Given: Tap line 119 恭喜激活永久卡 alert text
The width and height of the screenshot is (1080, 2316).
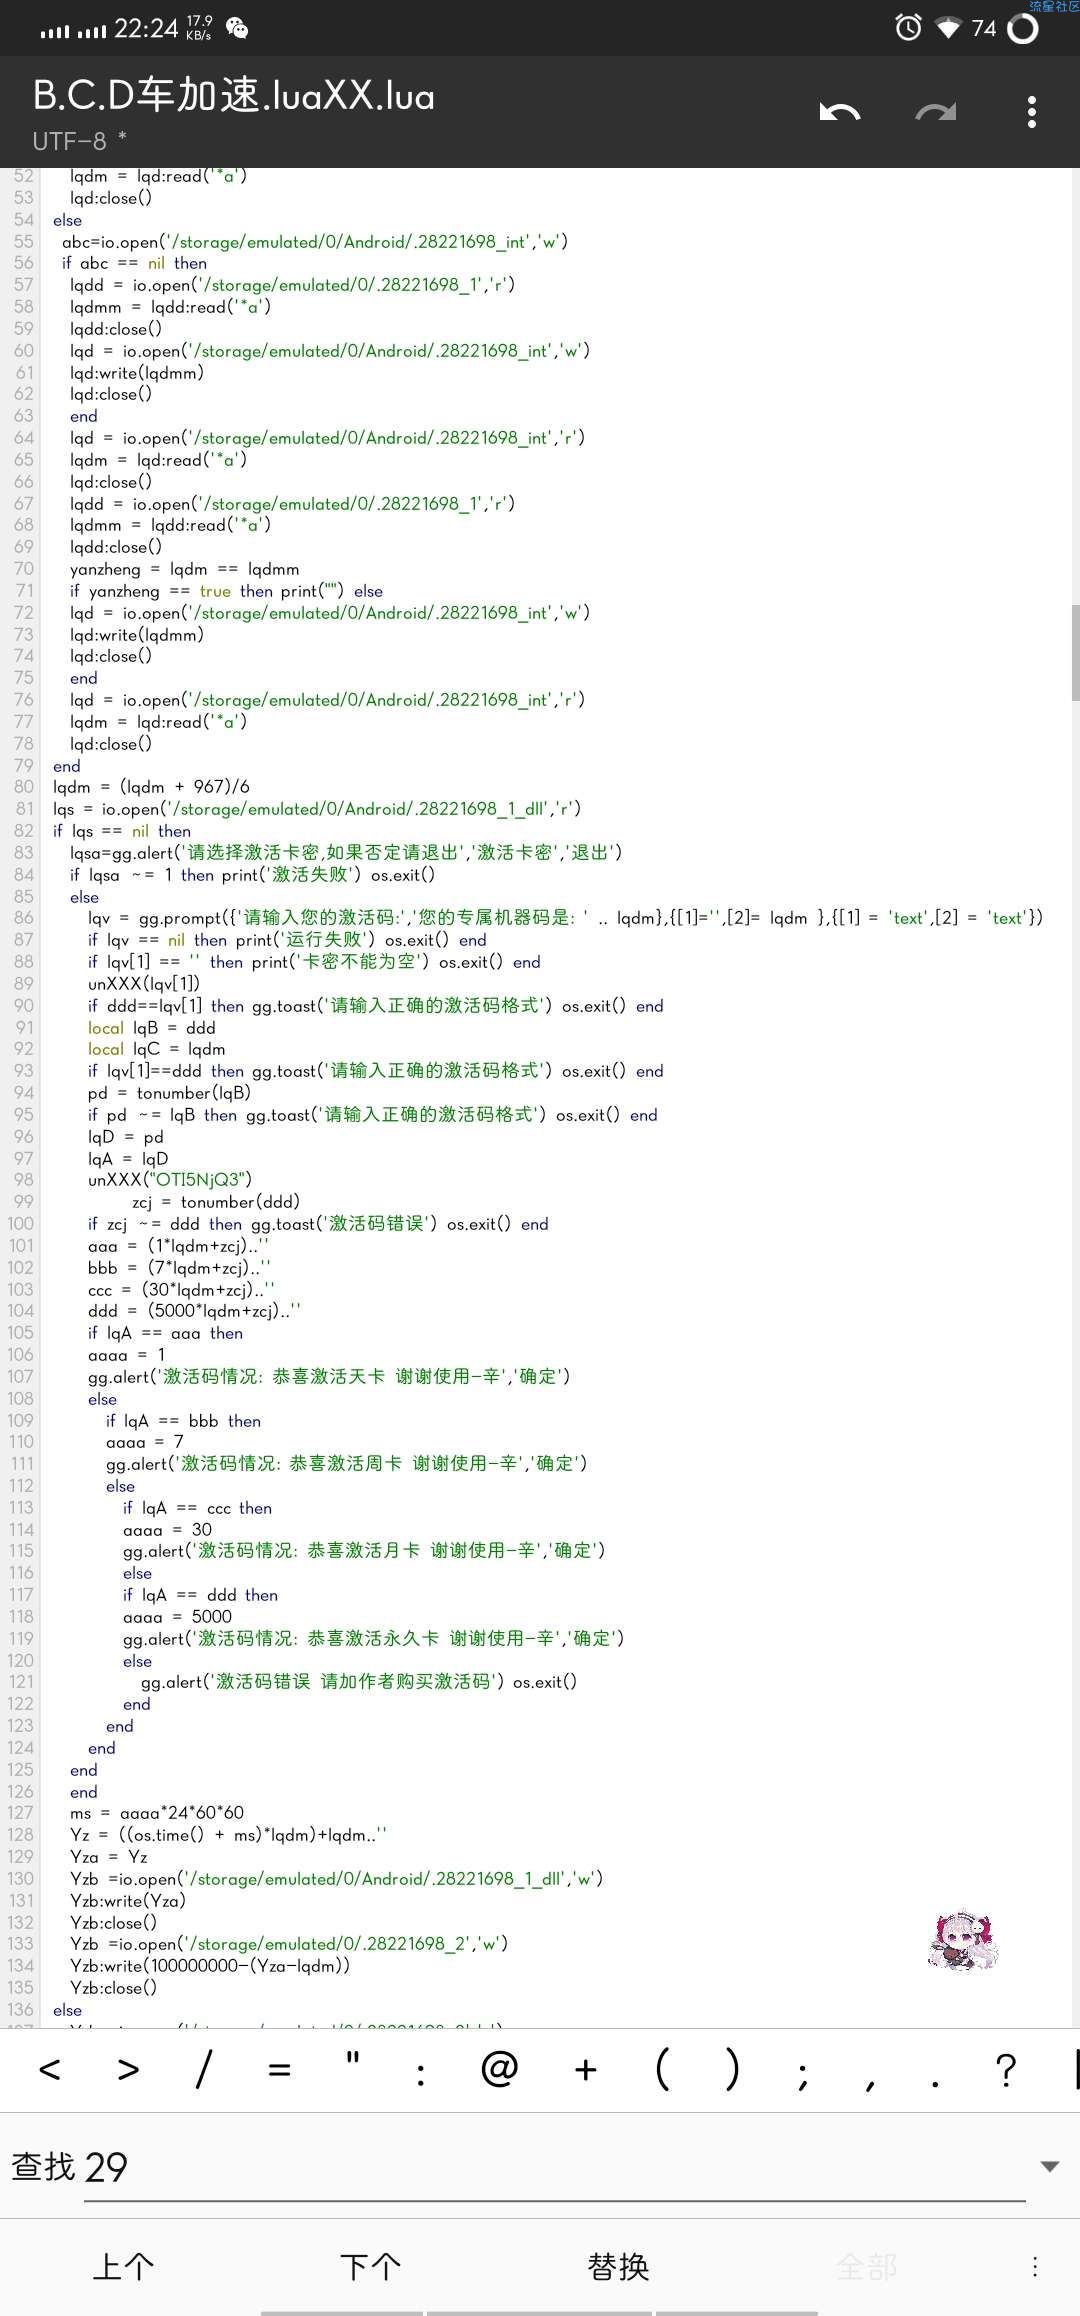Looking at the screenshot, I should 373,1638.
